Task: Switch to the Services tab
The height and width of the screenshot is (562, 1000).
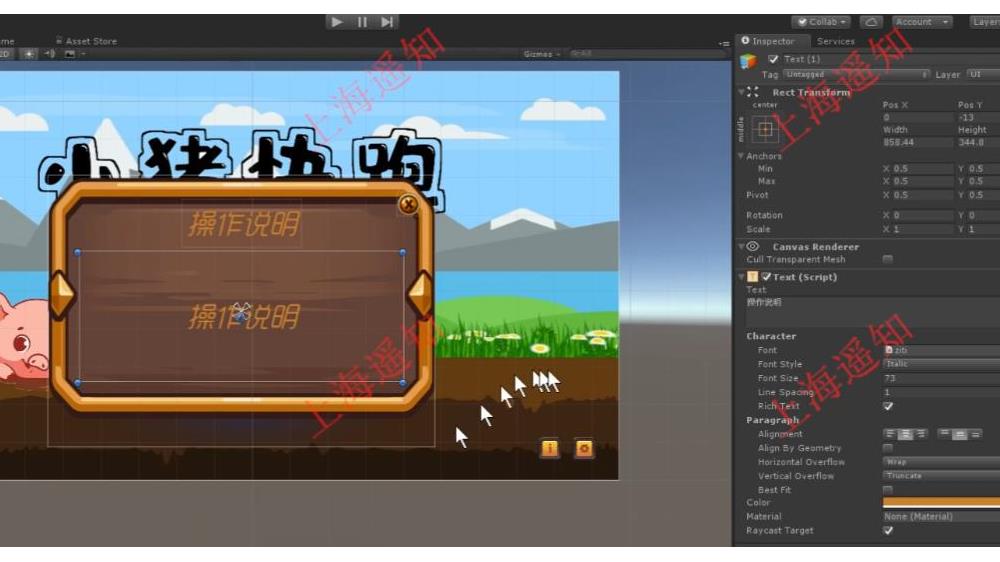Action: click(x=835, y=41)
